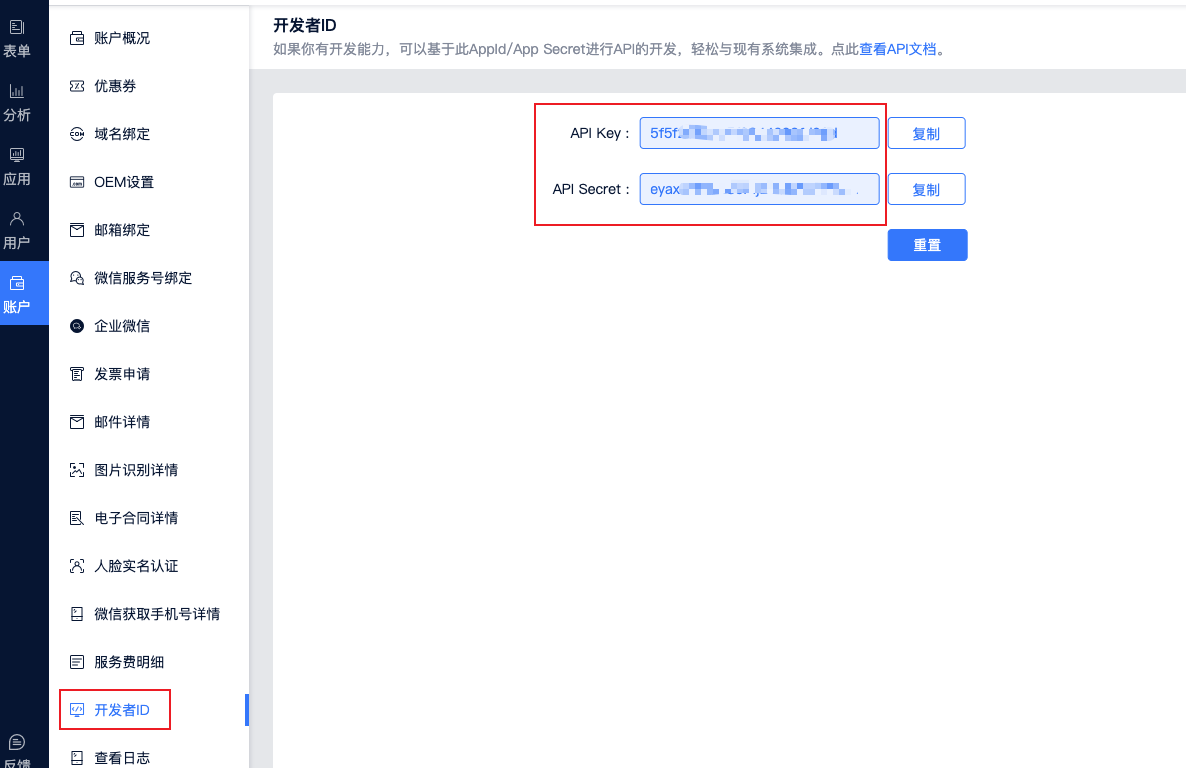Image resolution: width=1186 pixels, height=768 pixels.
Task: Click inside the API Secret field
Action: pos(759,189)
